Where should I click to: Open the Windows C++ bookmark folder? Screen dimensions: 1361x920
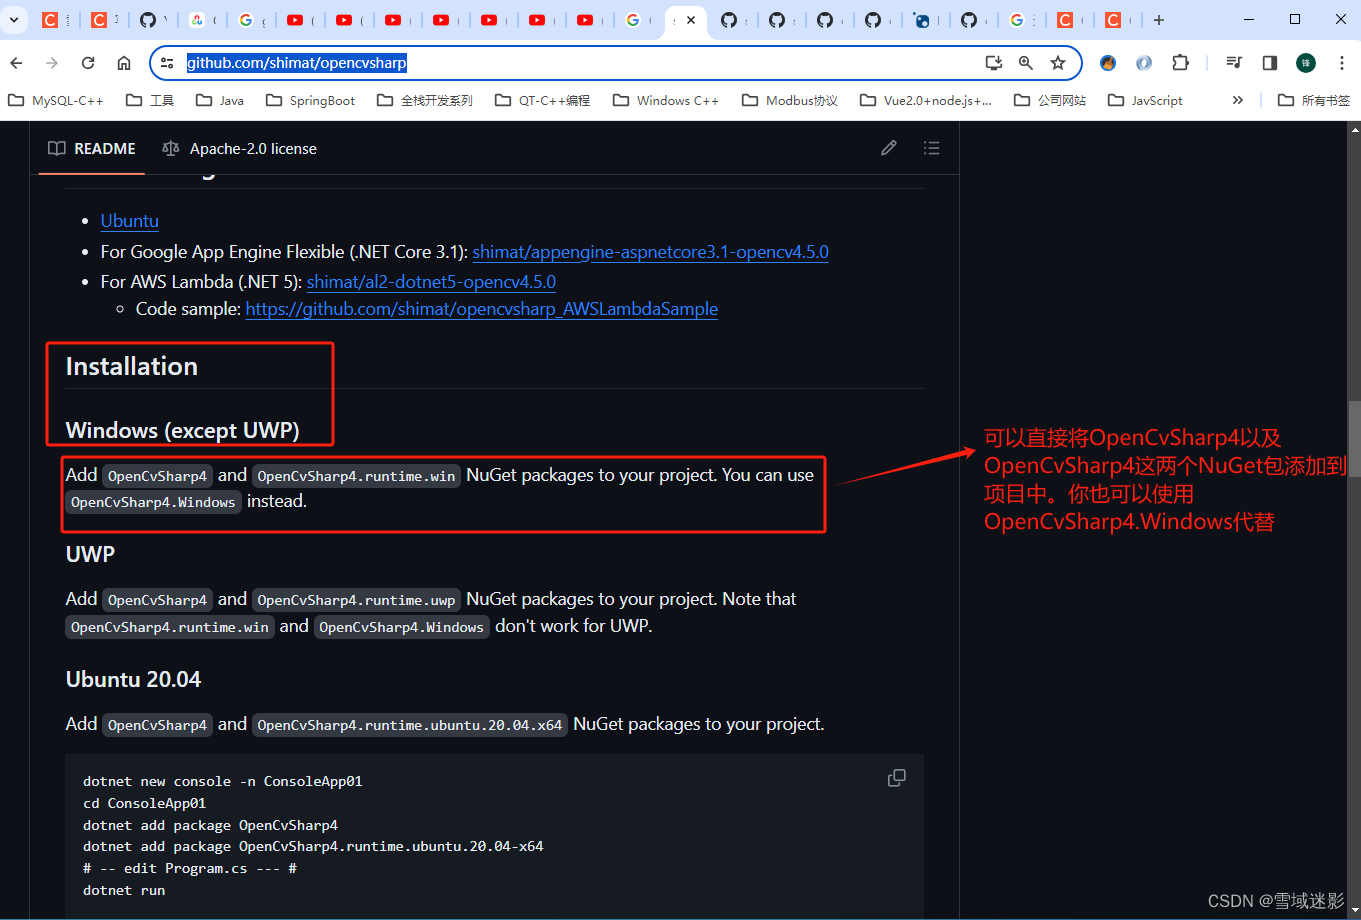point(666,100)
